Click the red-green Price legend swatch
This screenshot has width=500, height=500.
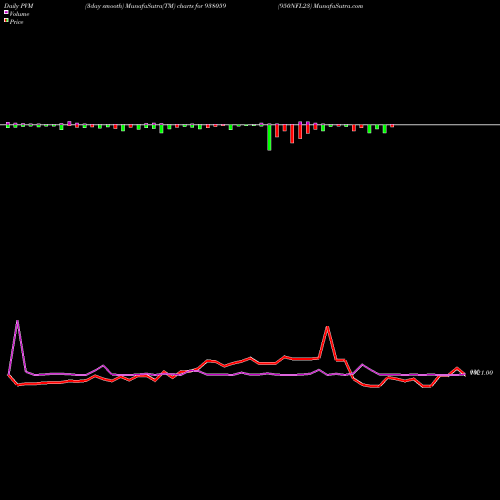tap(6, 20)
